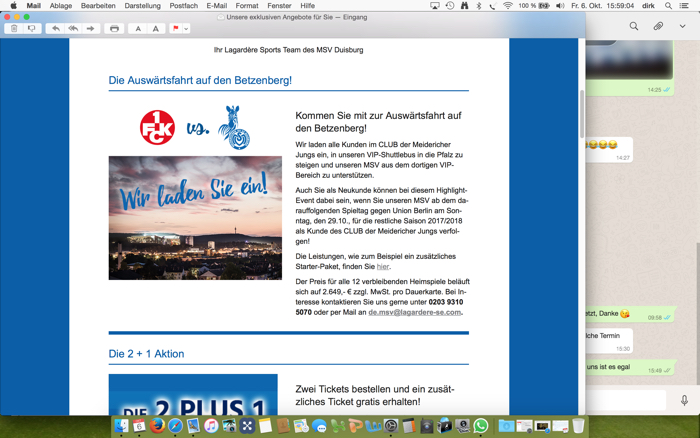Open WhatsApp from the Dock

[481, 426]
